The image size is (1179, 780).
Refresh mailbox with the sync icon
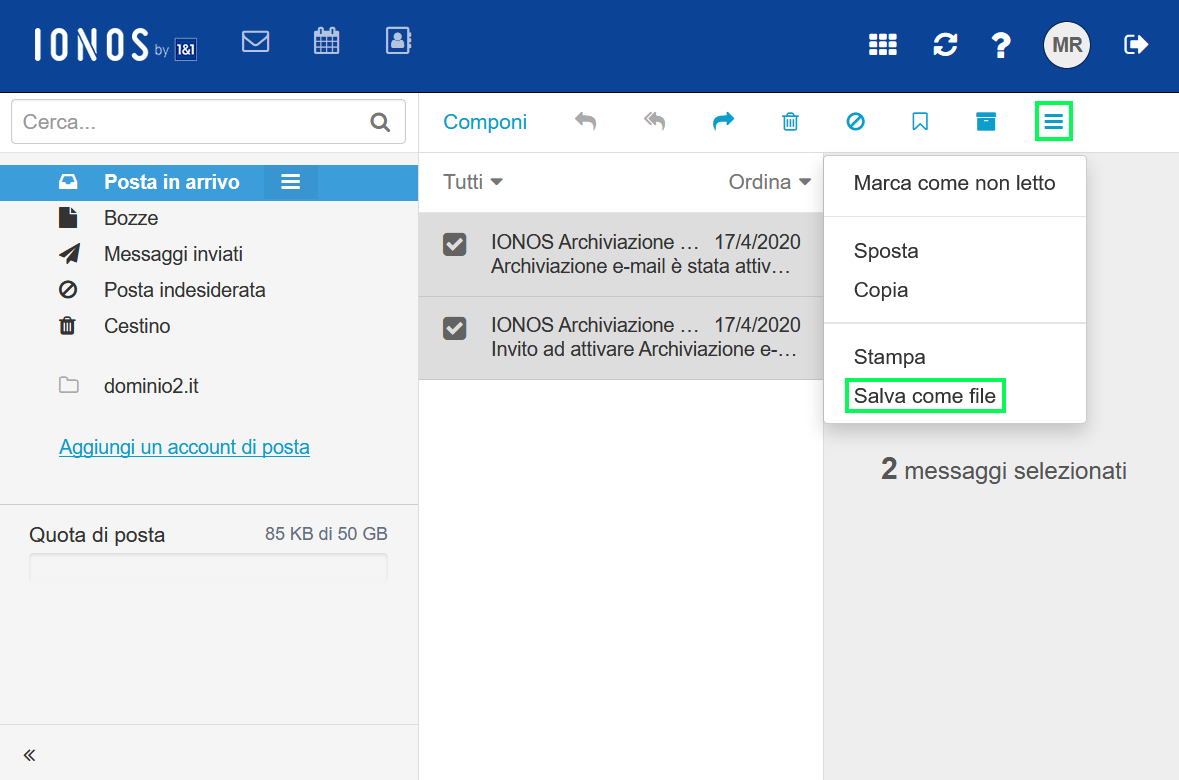coord(944,45)
